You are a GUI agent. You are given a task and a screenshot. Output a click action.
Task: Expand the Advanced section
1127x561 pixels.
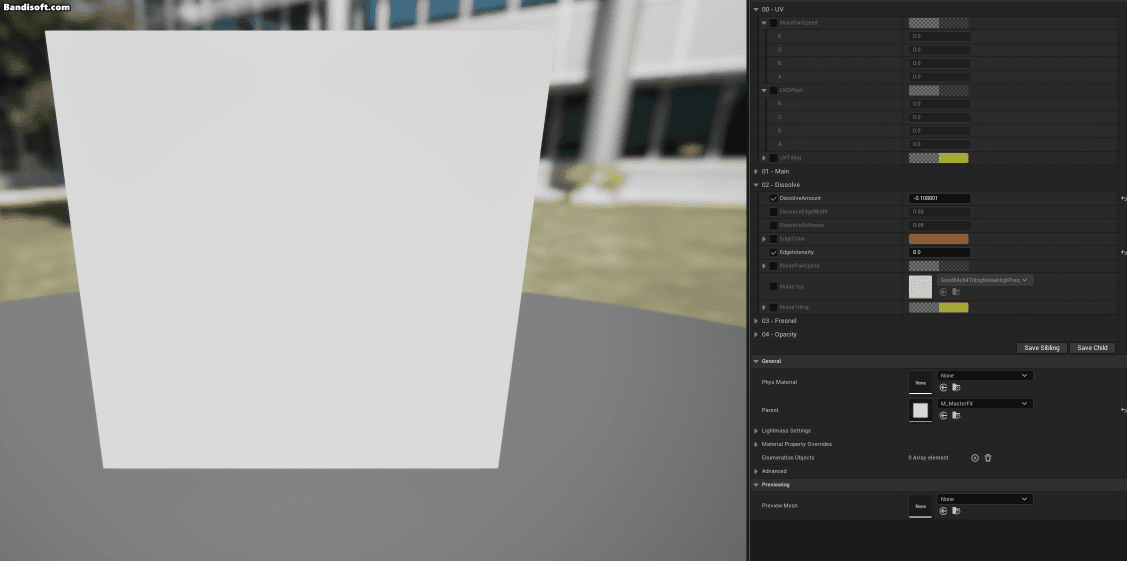coord(755,471)
